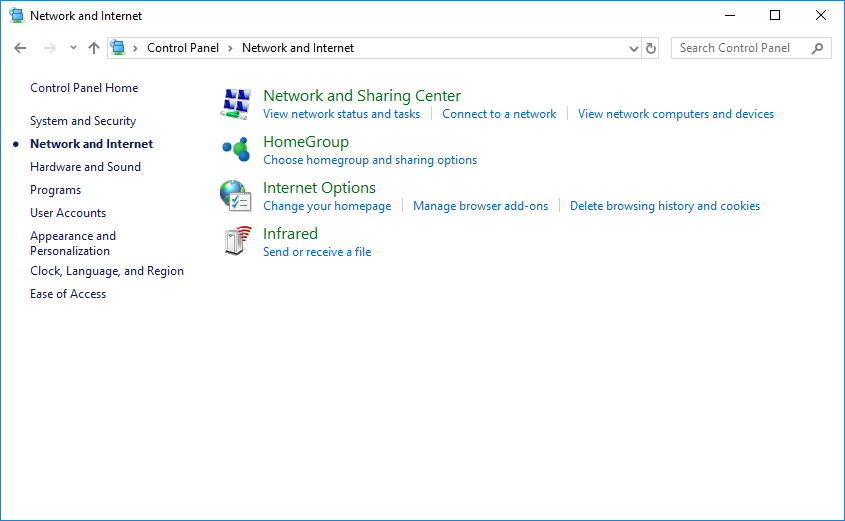
Task: Click the Network and Sharing Center icon
Action: click(x=236, y=103)
